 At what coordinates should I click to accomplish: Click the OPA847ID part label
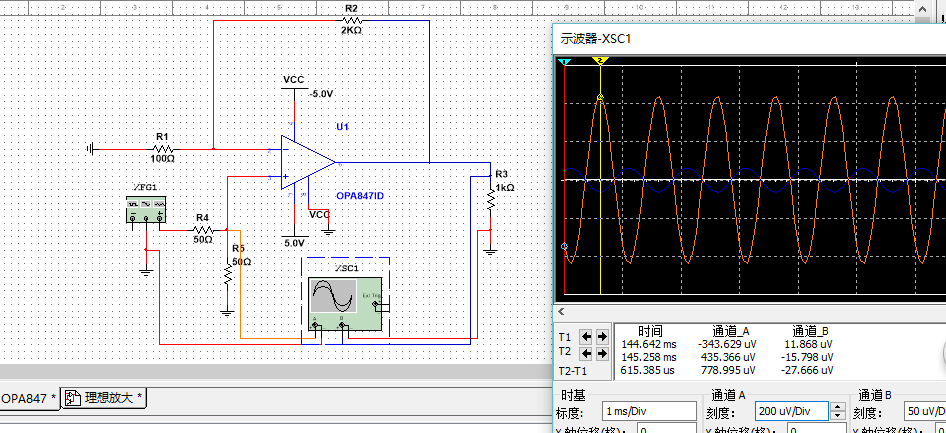point(360,196)
